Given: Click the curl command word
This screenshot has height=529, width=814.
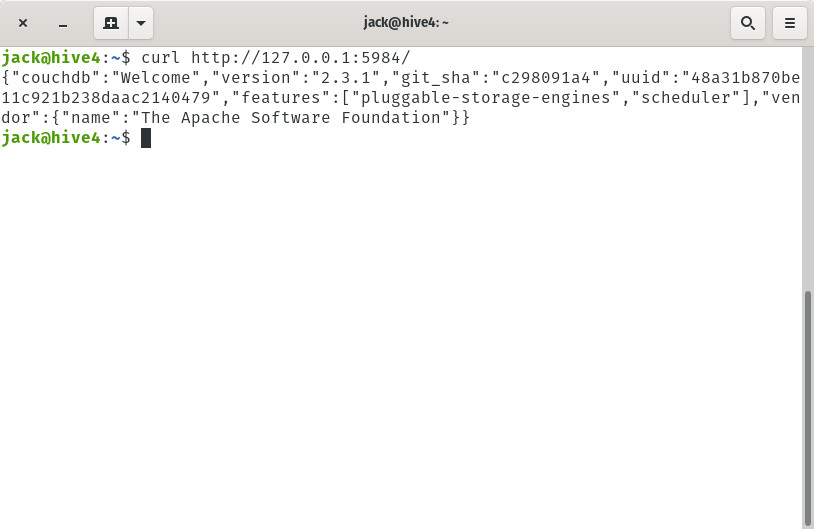Looking at the screenshot, I should 160,58.
